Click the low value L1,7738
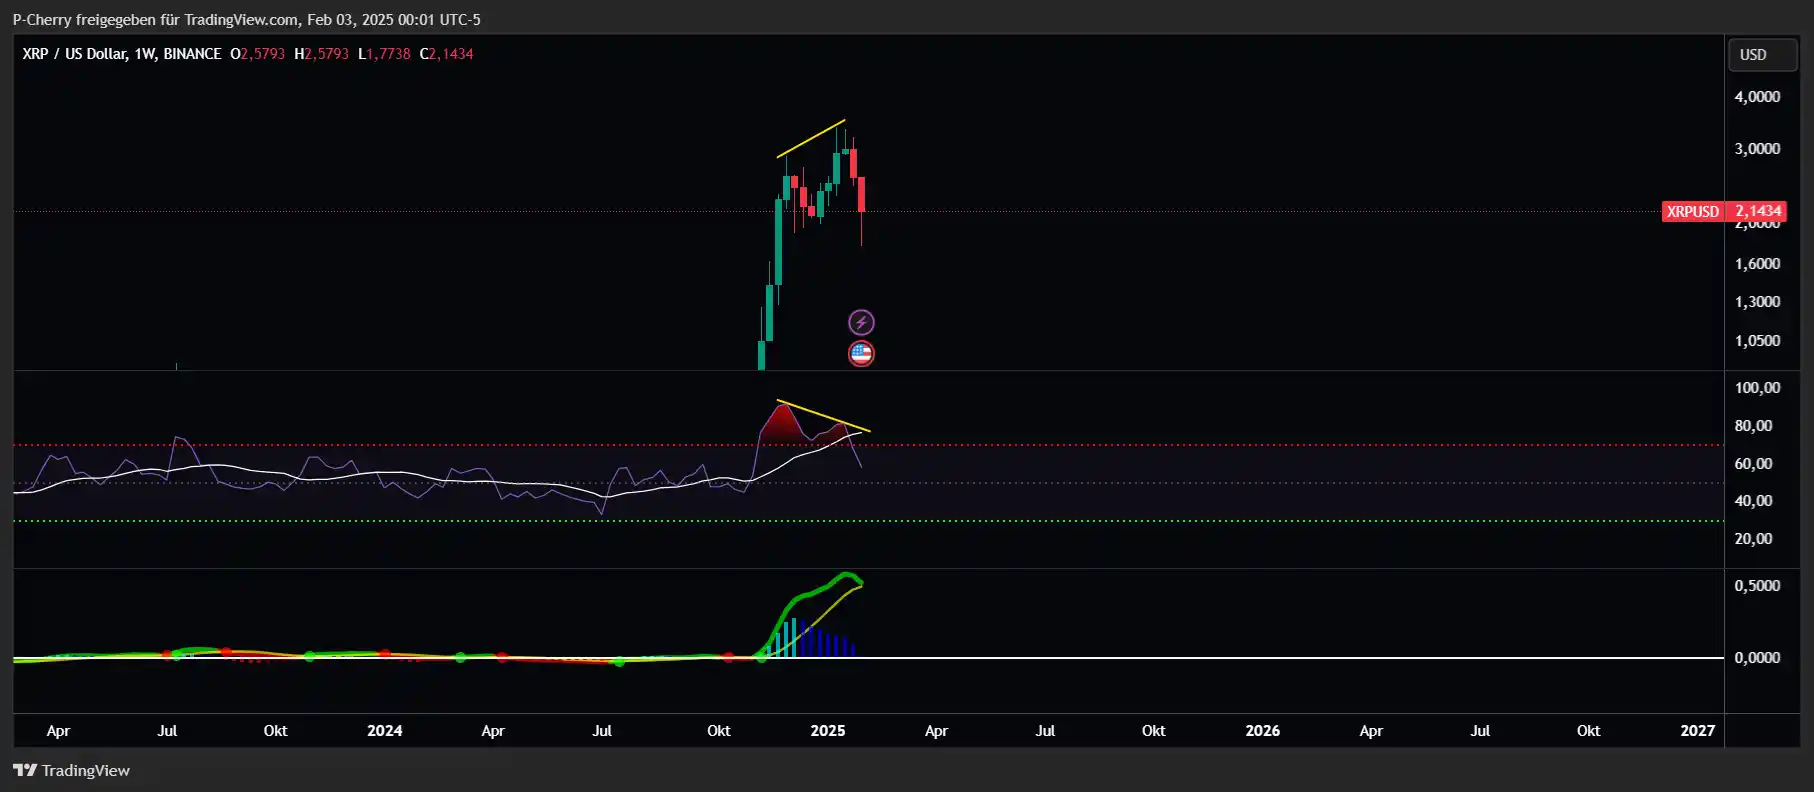The height and width of the screenshot is (792, 1814). (384, 54)
